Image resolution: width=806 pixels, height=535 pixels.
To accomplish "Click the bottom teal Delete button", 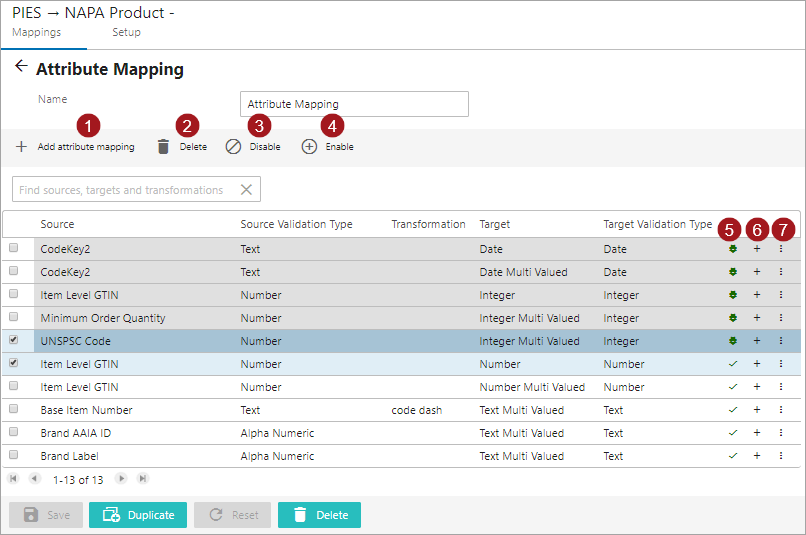I will pyautogui.click(x=319, y=515).
